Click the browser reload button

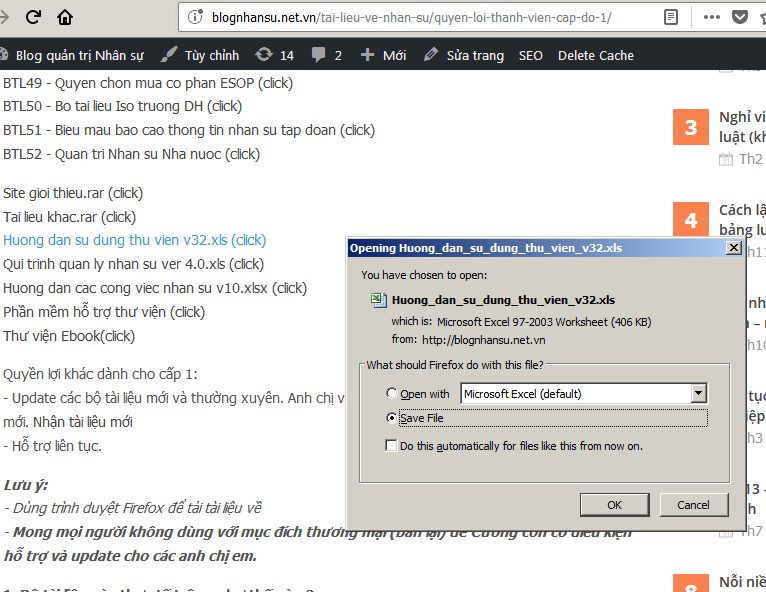click(33, 17)
